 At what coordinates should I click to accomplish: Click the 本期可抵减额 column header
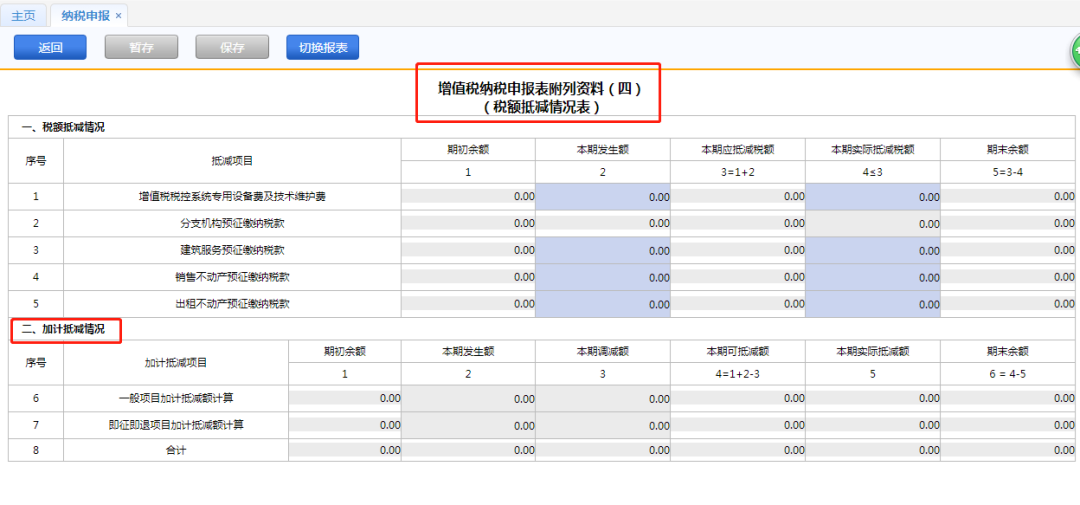(738, 351)
